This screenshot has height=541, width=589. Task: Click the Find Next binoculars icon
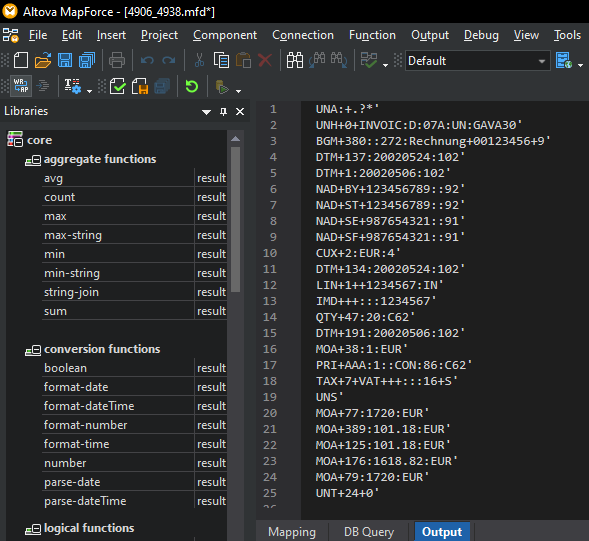click(x=339, y=60)
